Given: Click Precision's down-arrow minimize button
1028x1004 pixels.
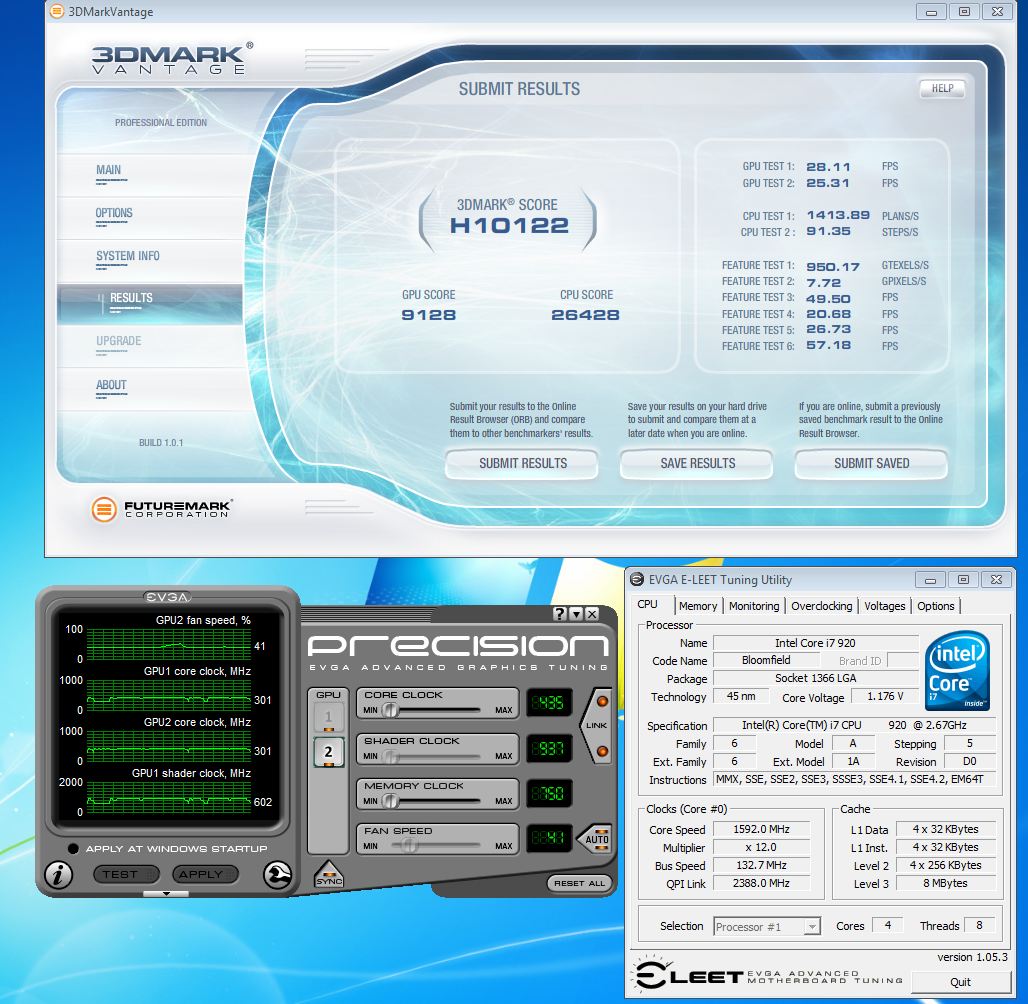Looking at the screenshot, I should tap(576, 614).
